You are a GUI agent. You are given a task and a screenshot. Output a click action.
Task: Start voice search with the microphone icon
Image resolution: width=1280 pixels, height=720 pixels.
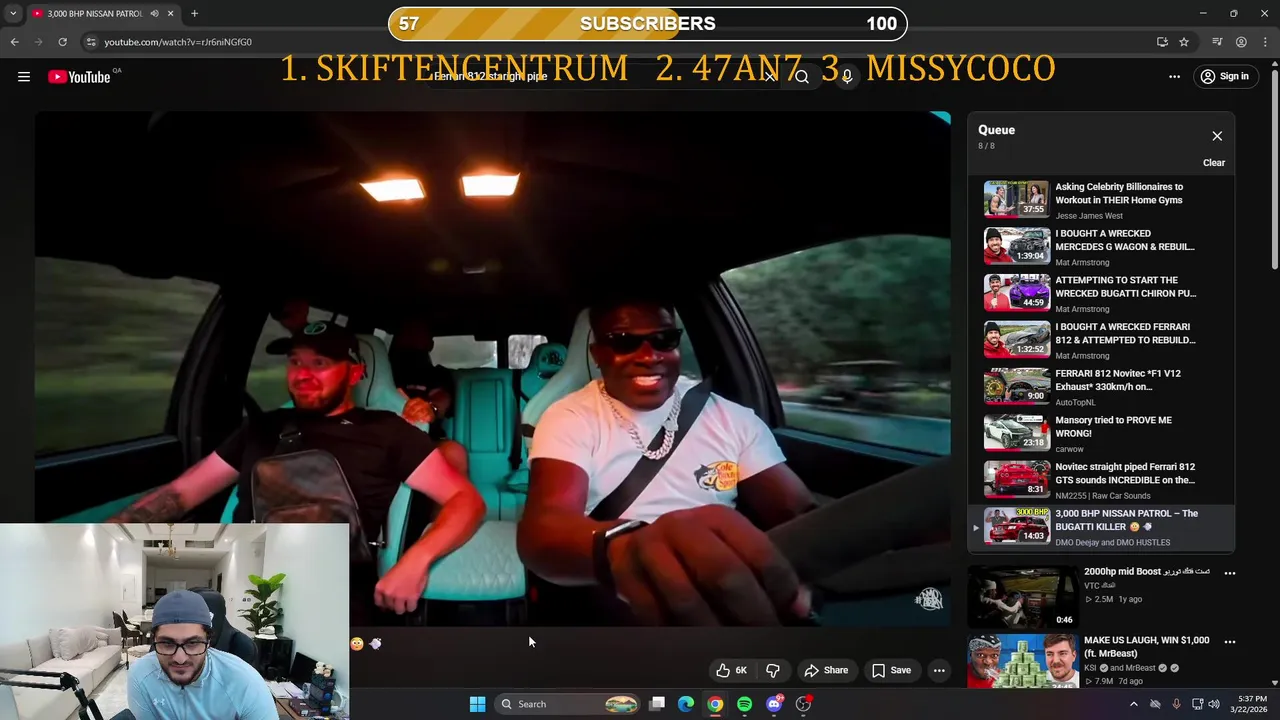click(847, 76)
